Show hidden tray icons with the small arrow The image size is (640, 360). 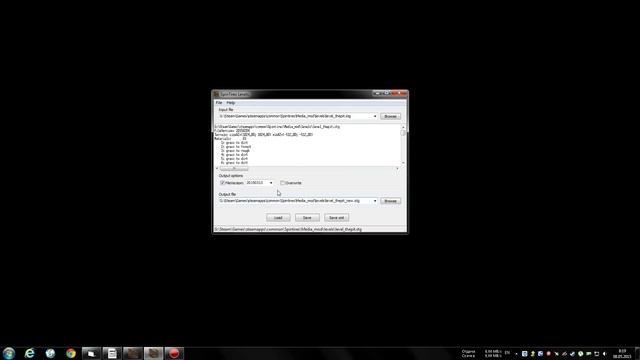516,354
